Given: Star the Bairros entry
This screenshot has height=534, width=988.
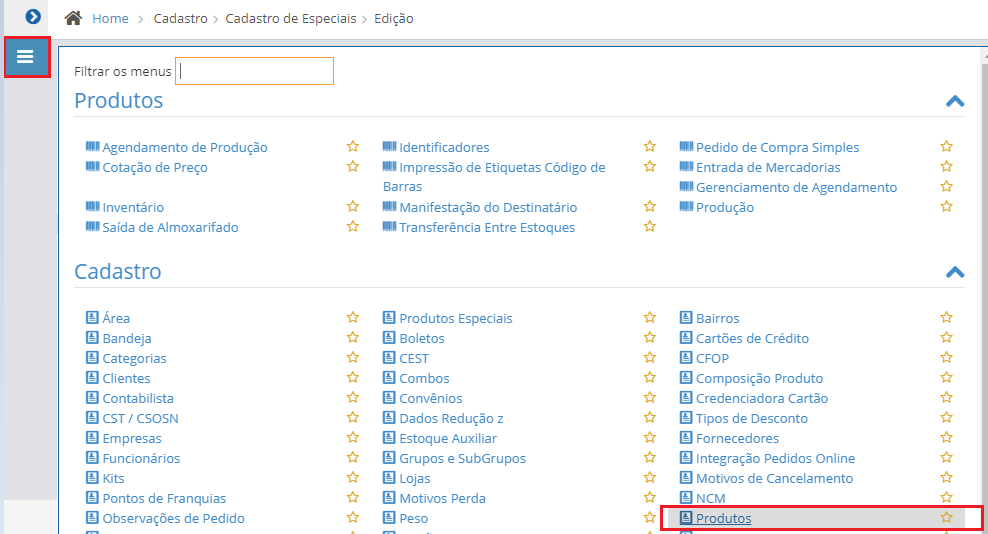Looking at the screenshot, I should 946,317.
